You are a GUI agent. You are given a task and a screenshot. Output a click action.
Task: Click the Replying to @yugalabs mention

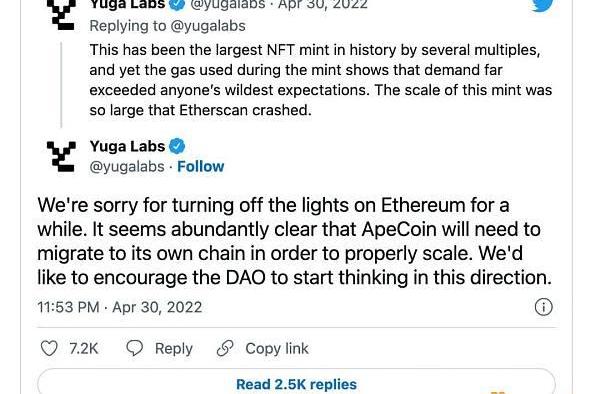(207, 26)
